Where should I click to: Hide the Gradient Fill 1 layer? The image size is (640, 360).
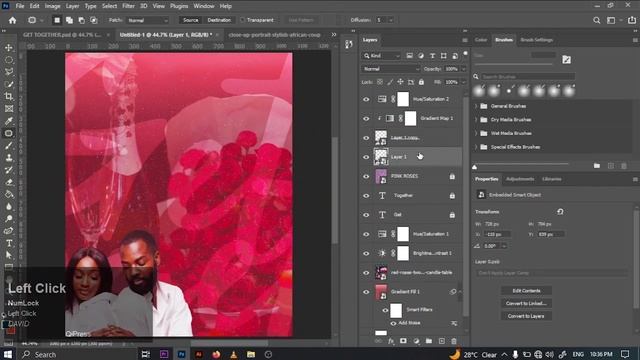[x=366, y=292]
